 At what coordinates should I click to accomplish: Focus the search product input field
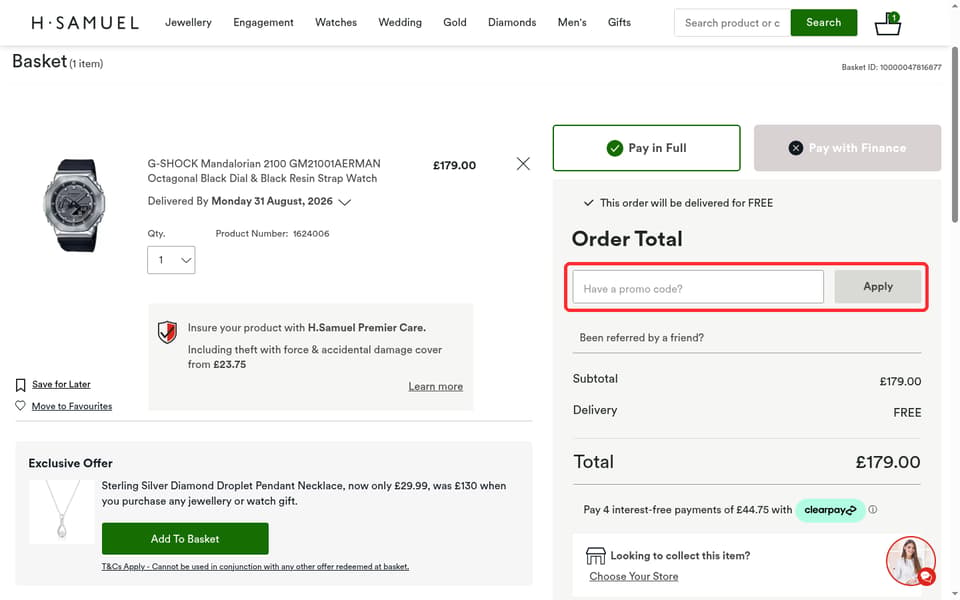tap(732, 23)
